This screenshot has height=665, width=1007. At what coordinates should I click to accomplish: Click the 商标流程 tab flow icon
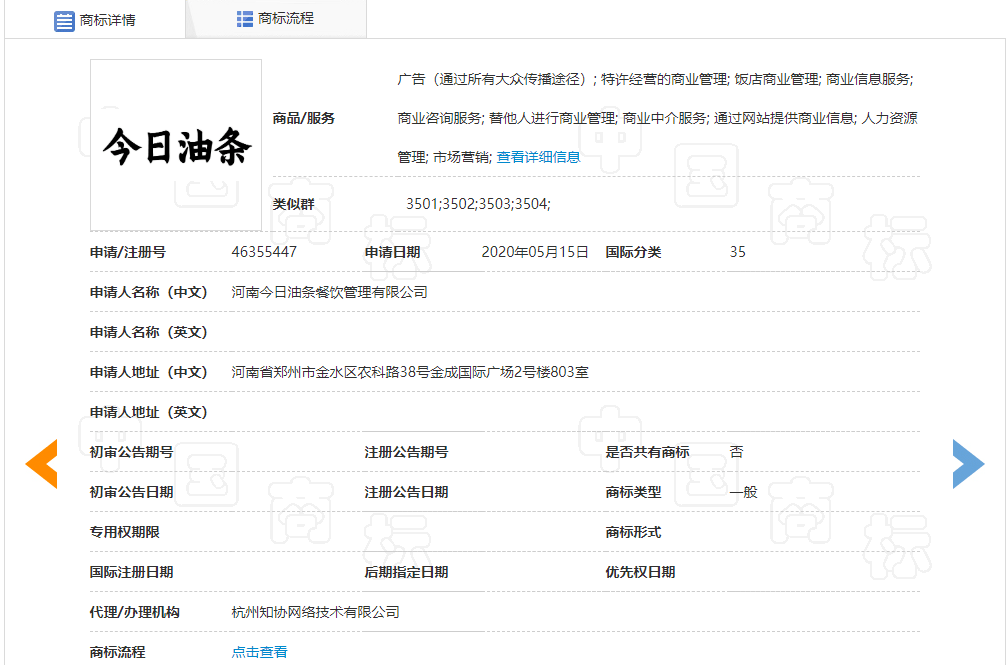tap(245, 19)
